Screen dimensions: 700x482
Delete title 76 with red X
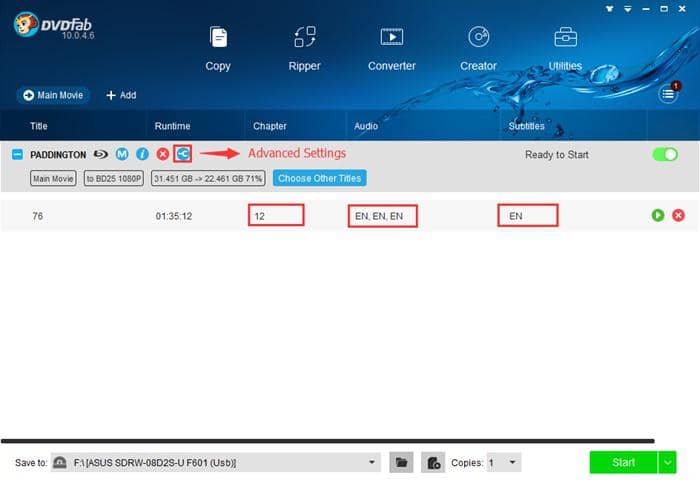click(678, 215)
